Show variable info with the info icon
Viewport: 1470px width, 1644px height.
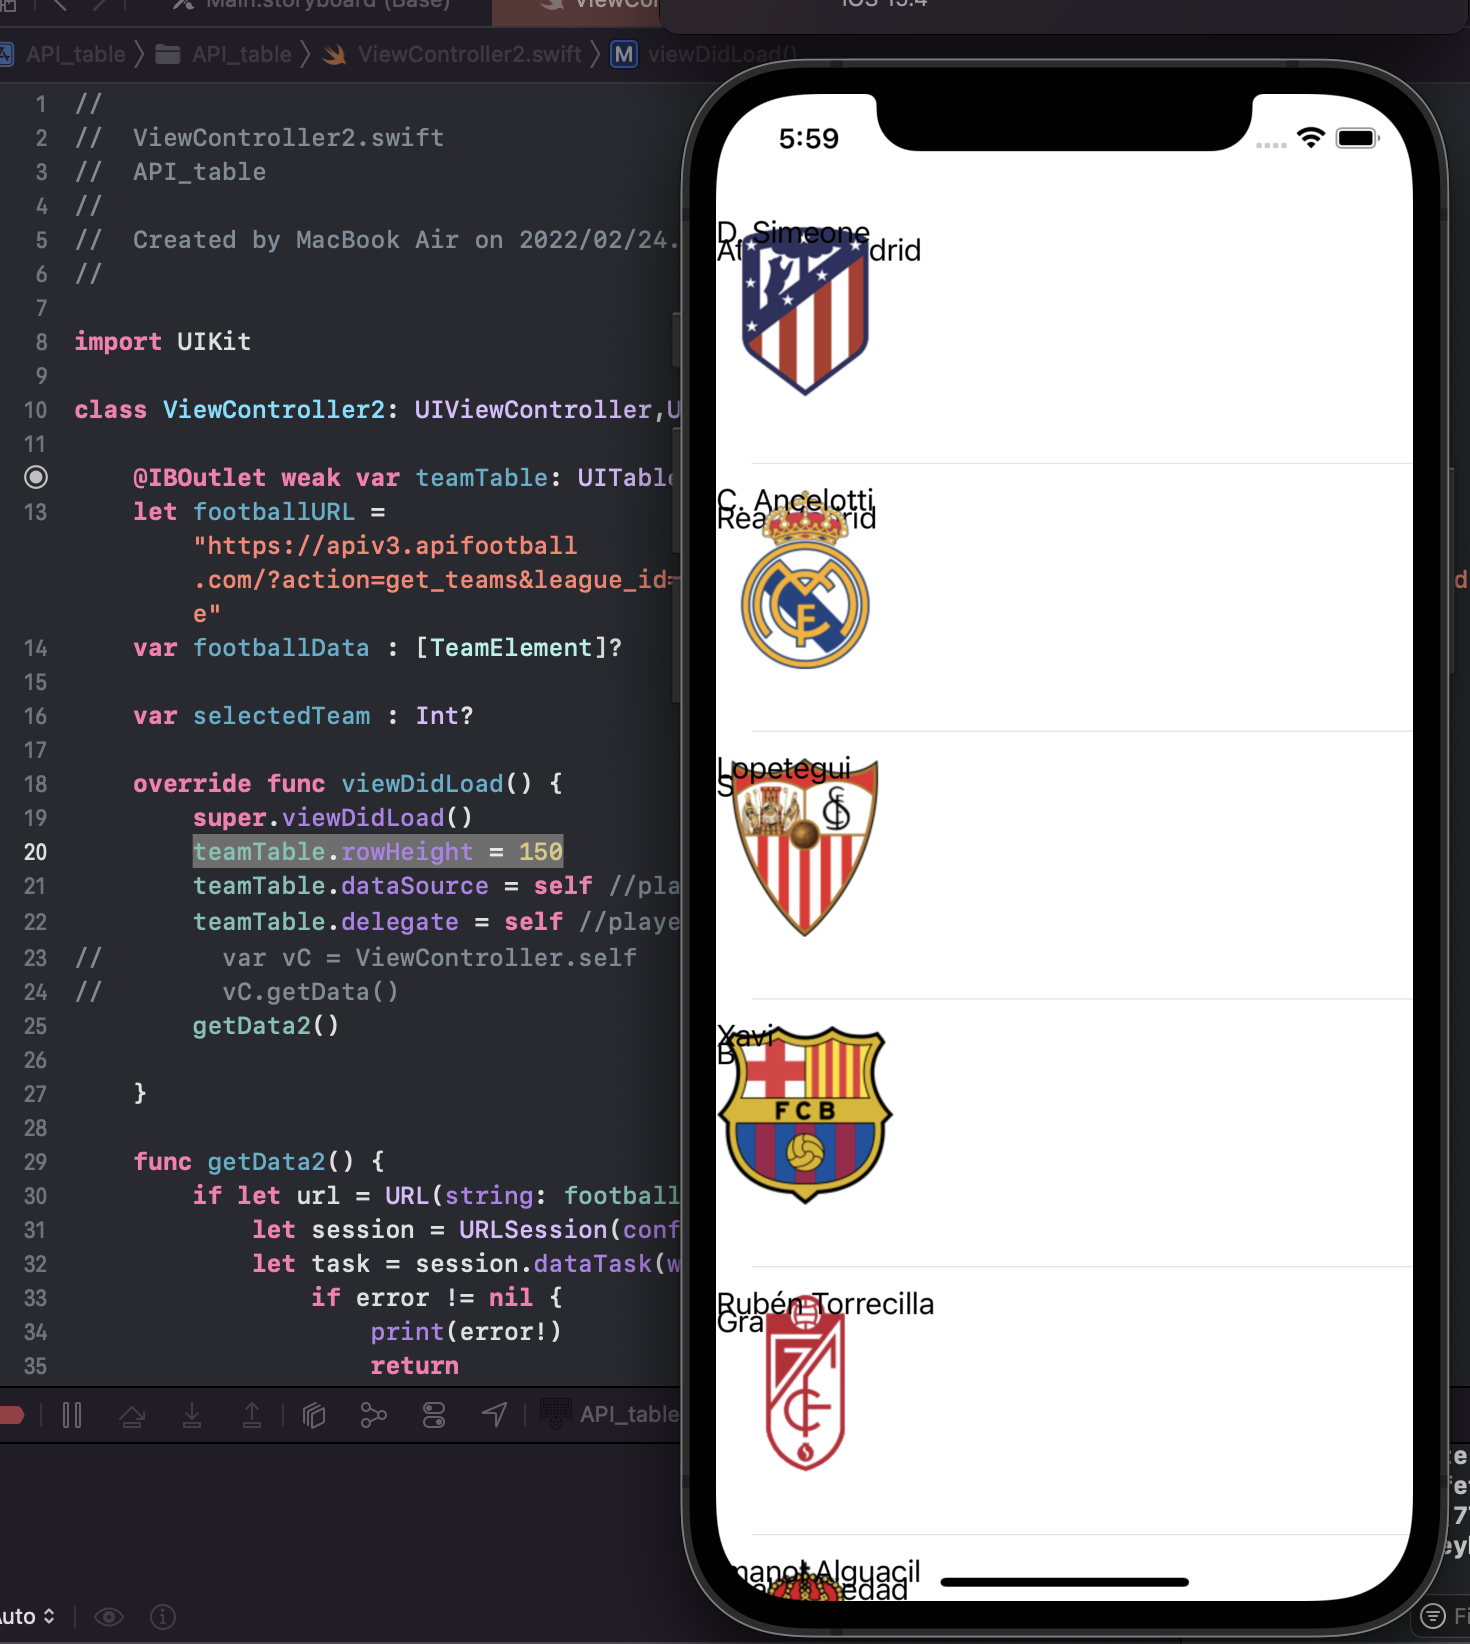[163, 1617]
